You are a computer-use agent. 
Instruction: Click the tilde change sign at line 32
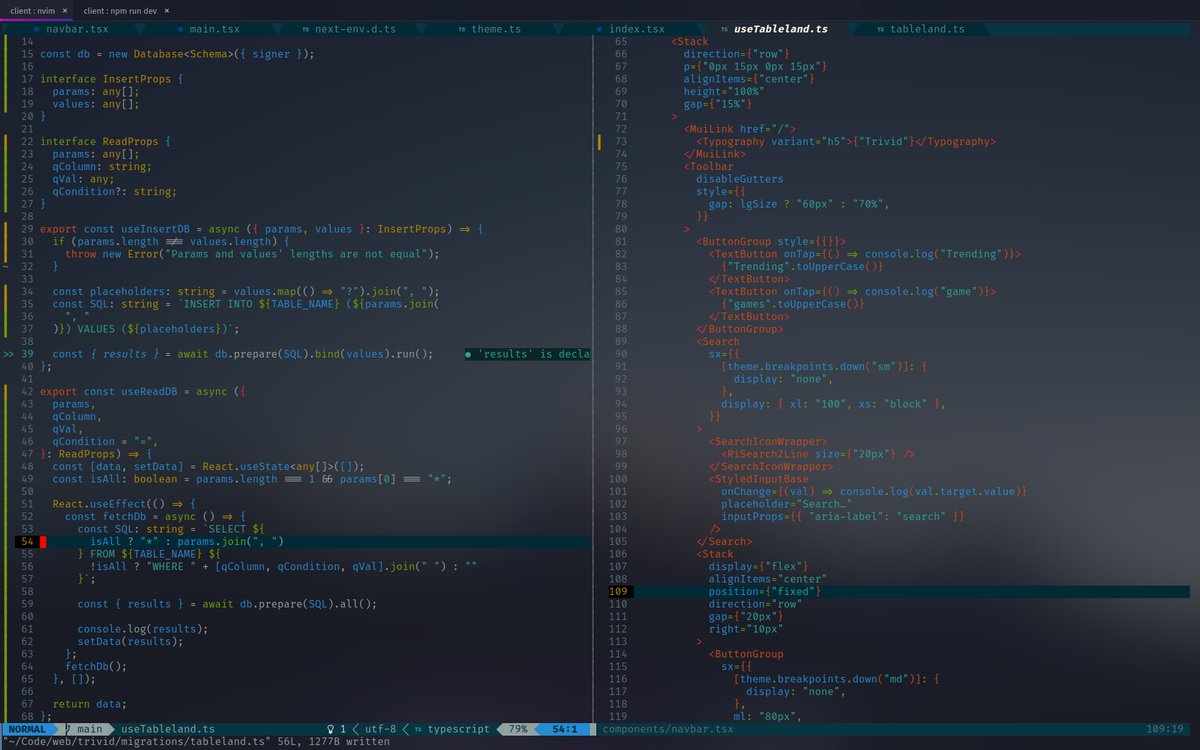(6, 266)
